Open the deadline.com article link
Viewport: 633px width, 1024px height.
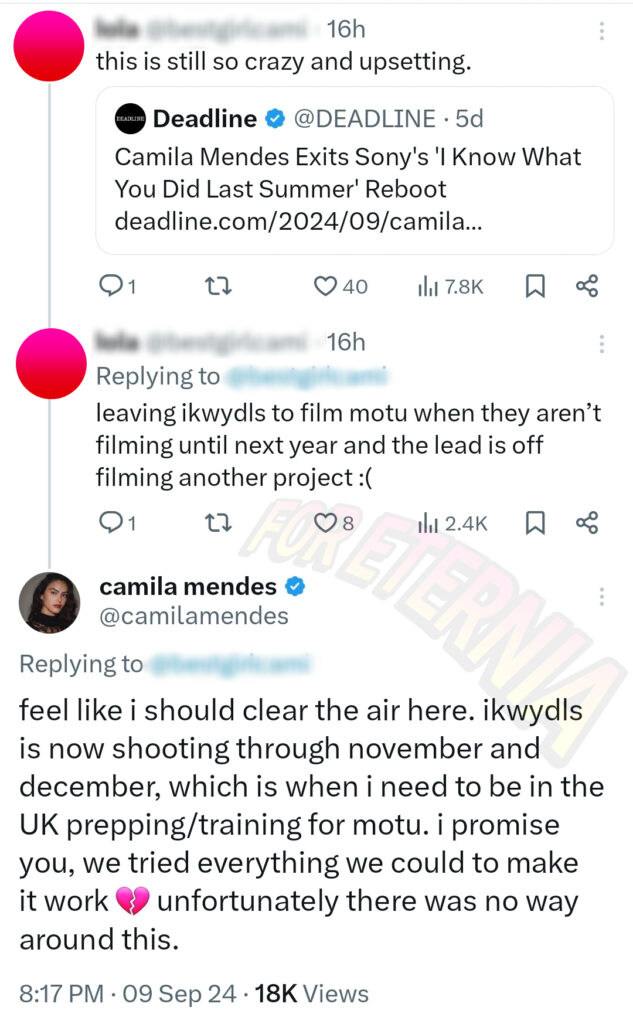coord(298,221)
